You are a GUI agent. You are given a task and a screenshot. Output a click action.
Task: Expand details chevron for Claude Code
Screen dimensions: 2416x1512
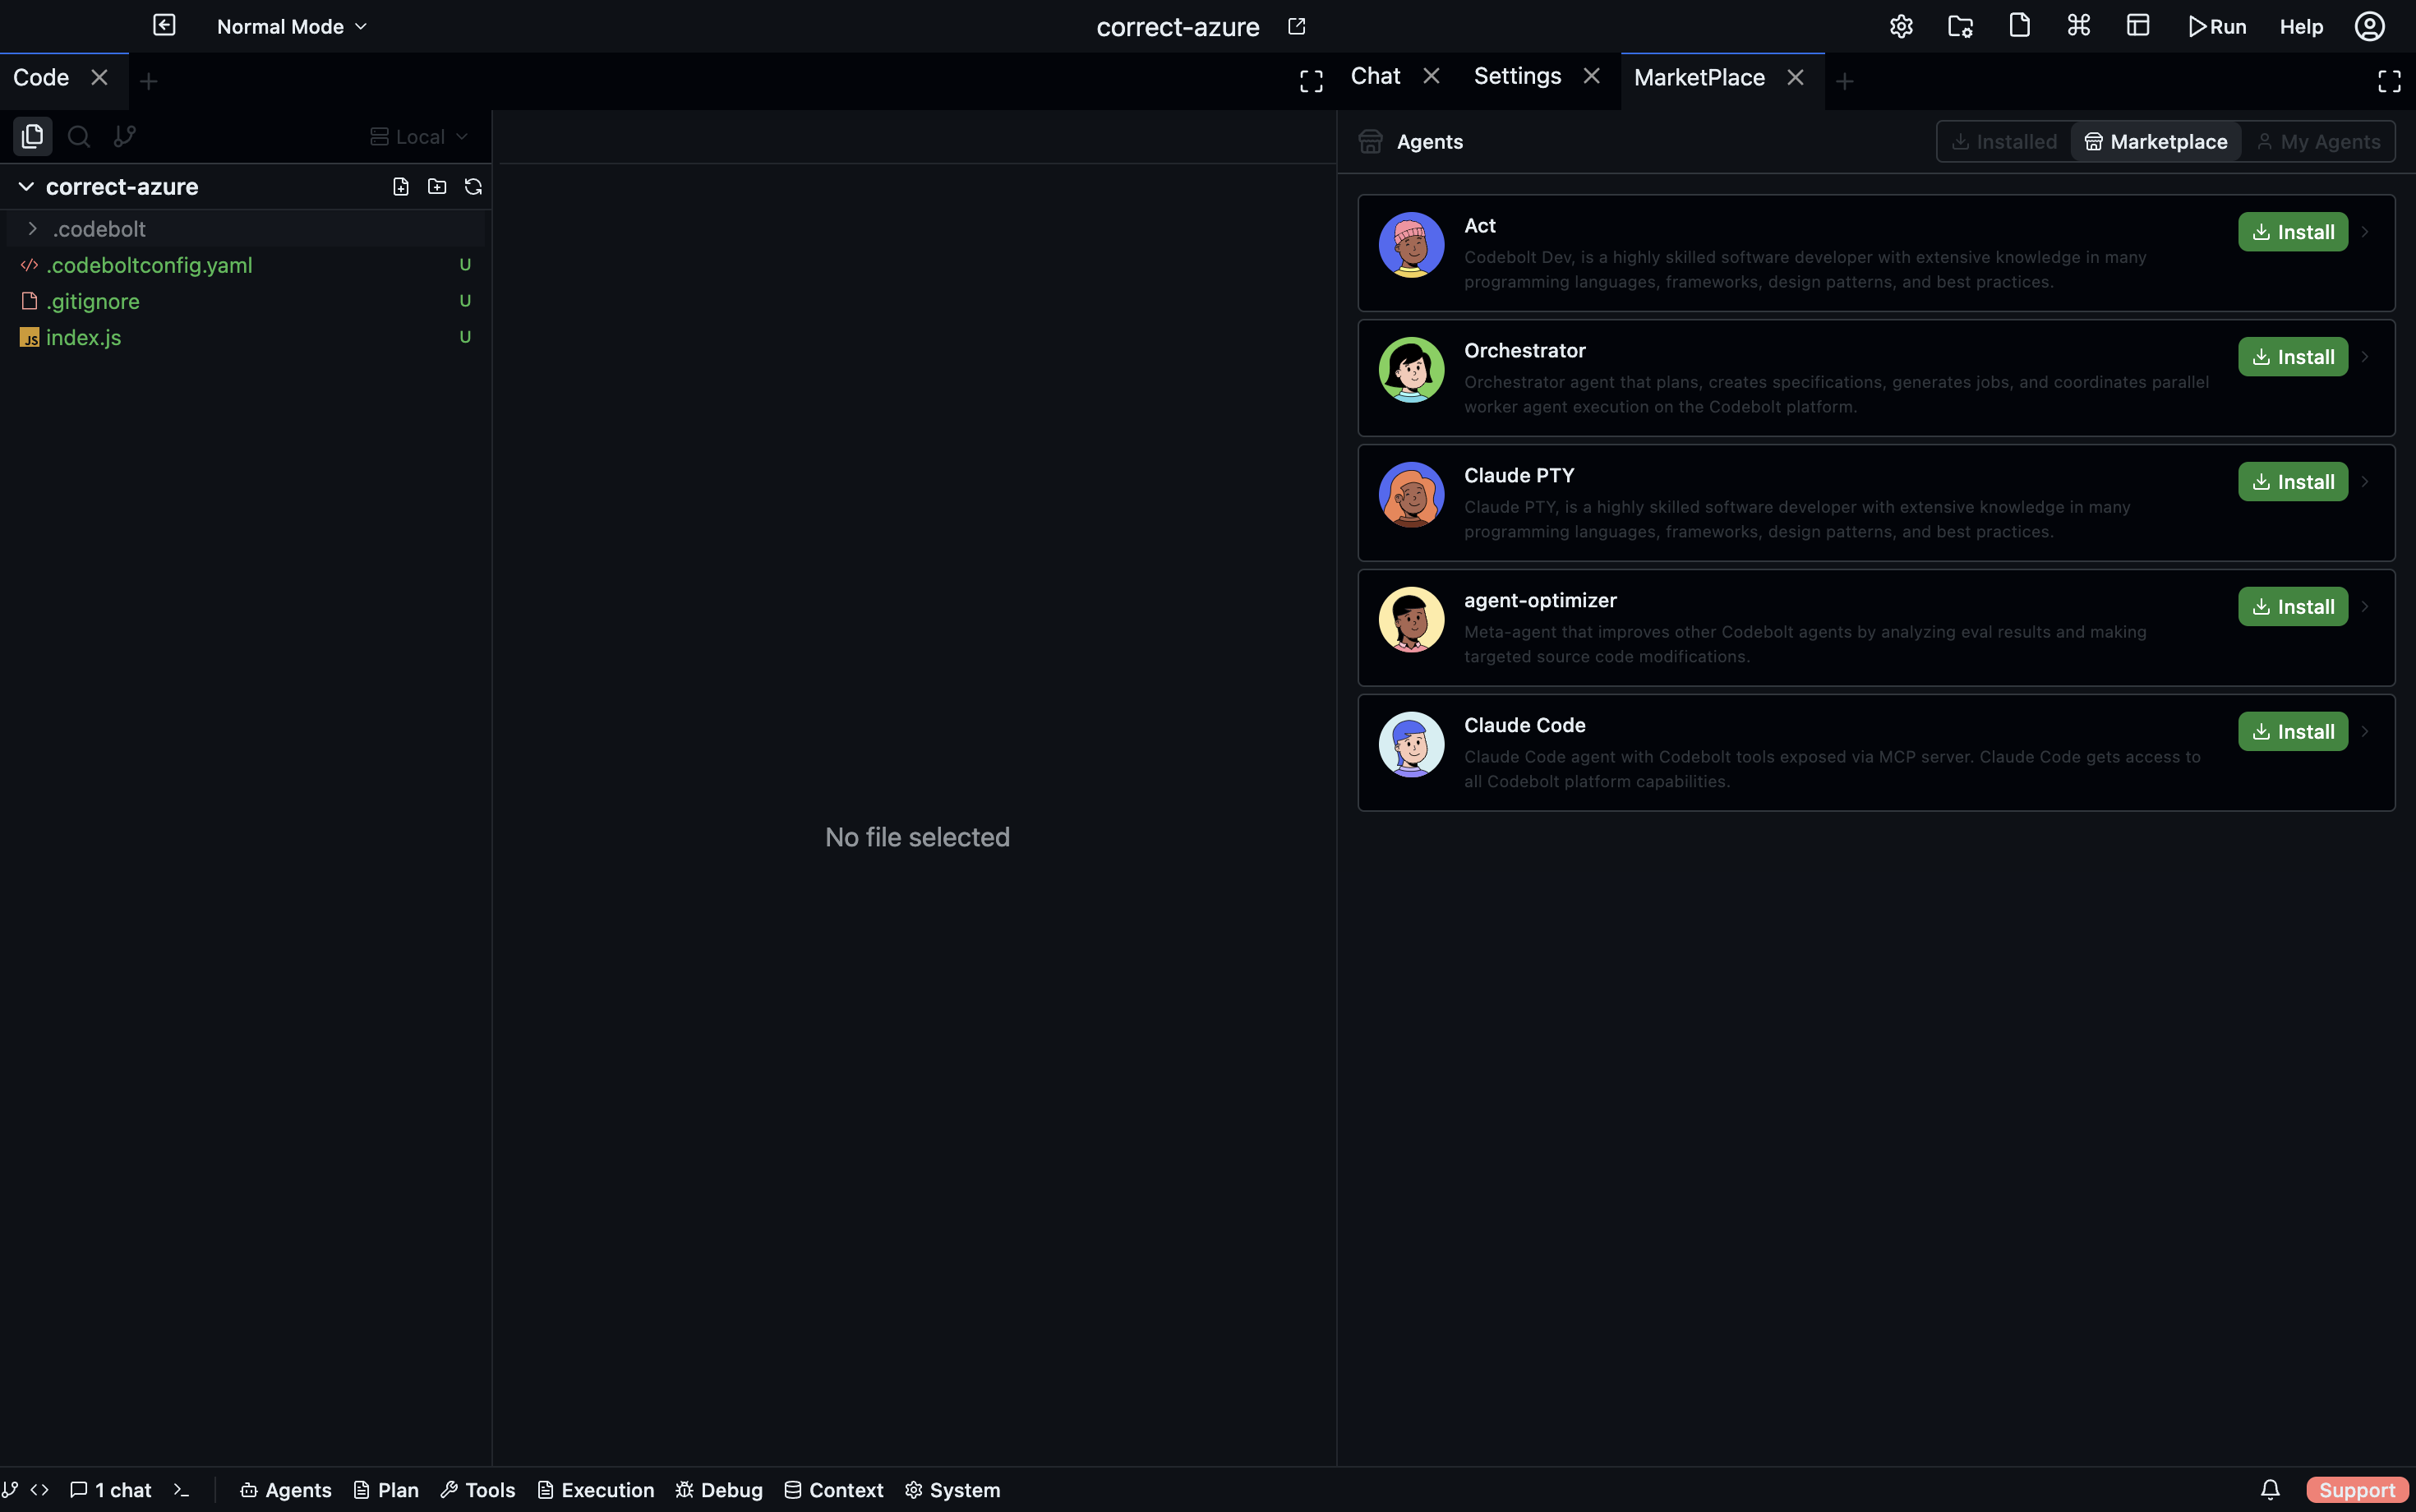(2365, 732)
